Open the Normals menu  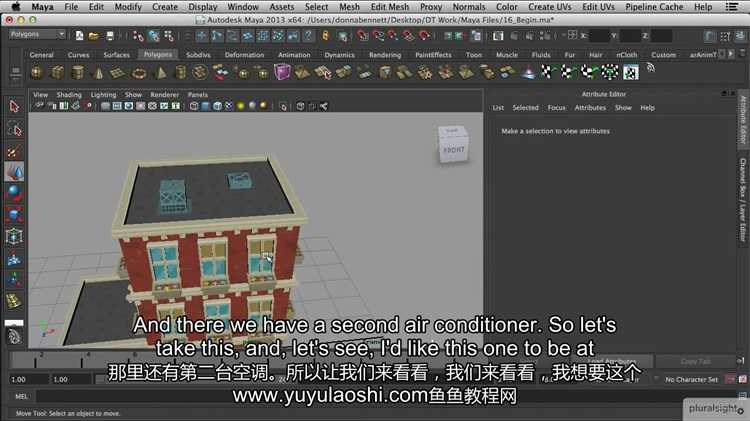click(x=469, y=7)
